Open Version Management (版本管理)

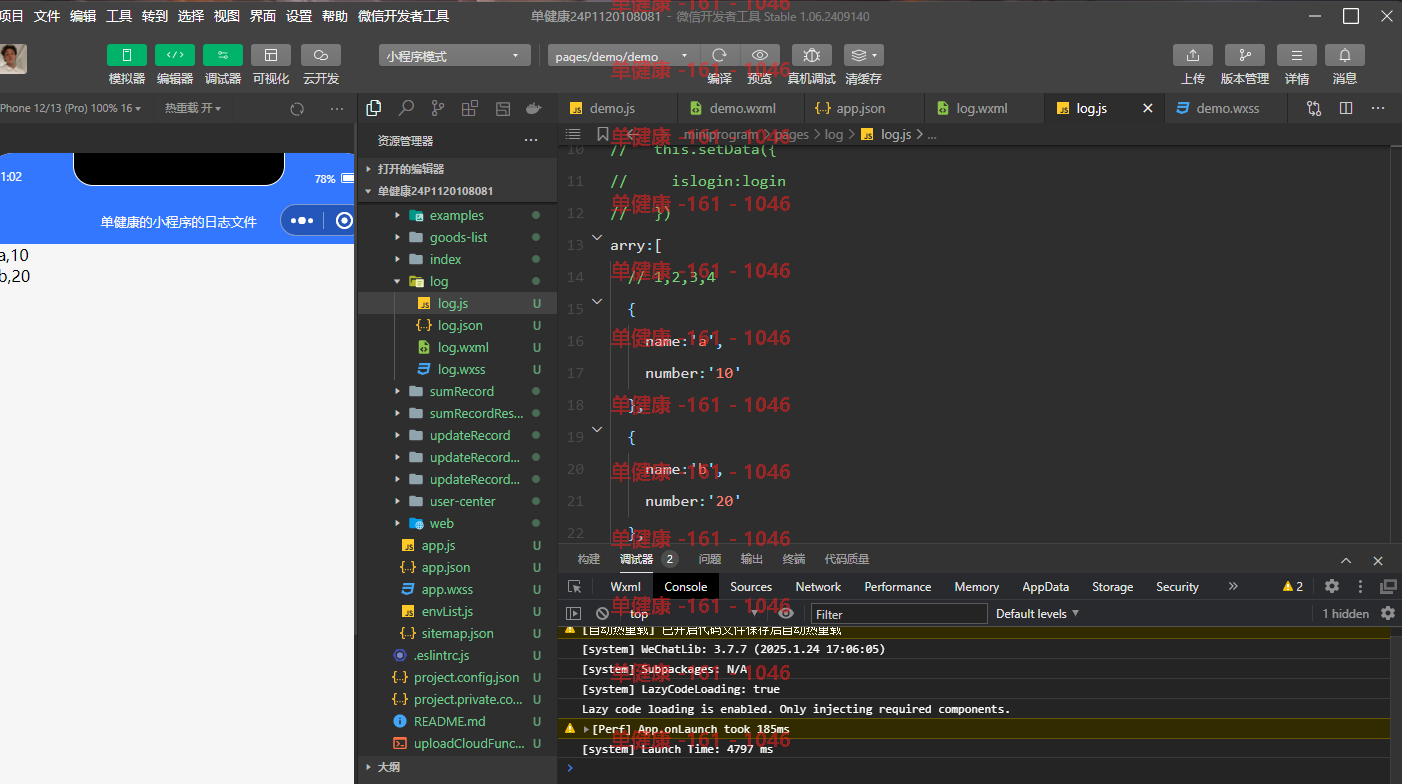point(1245,56)
